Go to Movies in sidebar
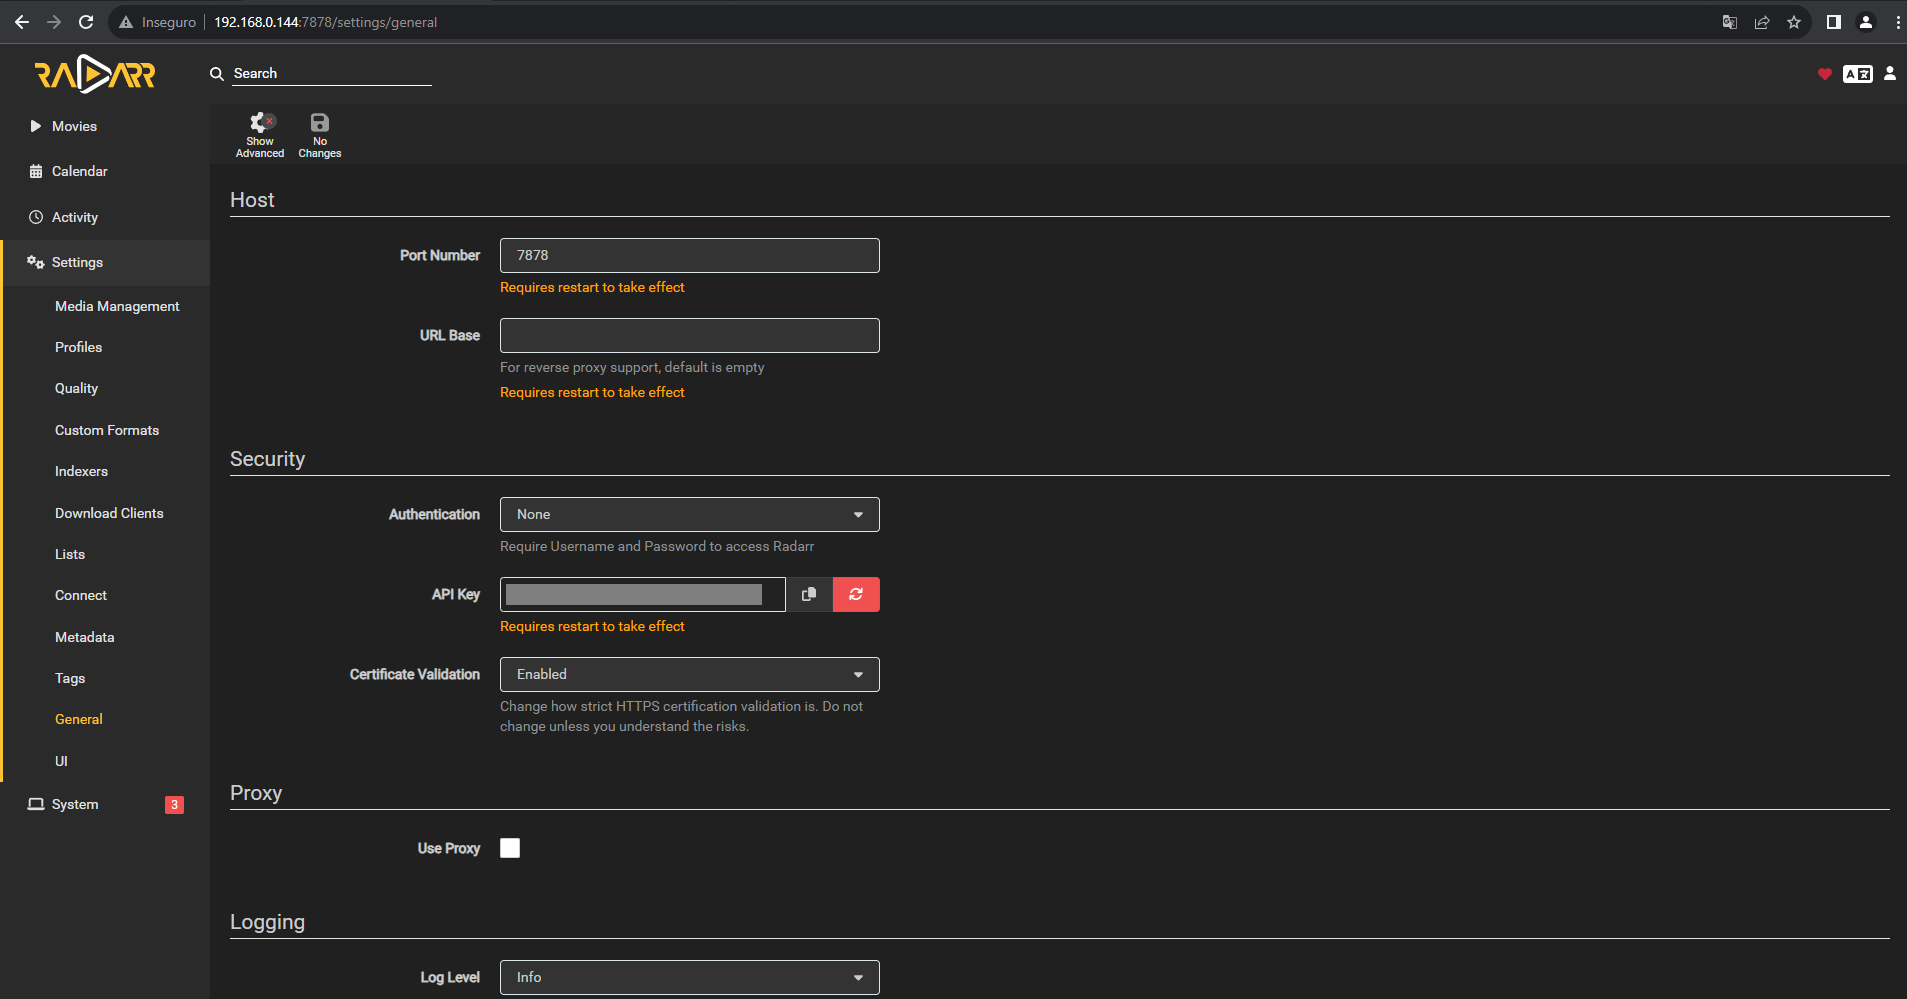1907x999 pixels. point(74,126)
